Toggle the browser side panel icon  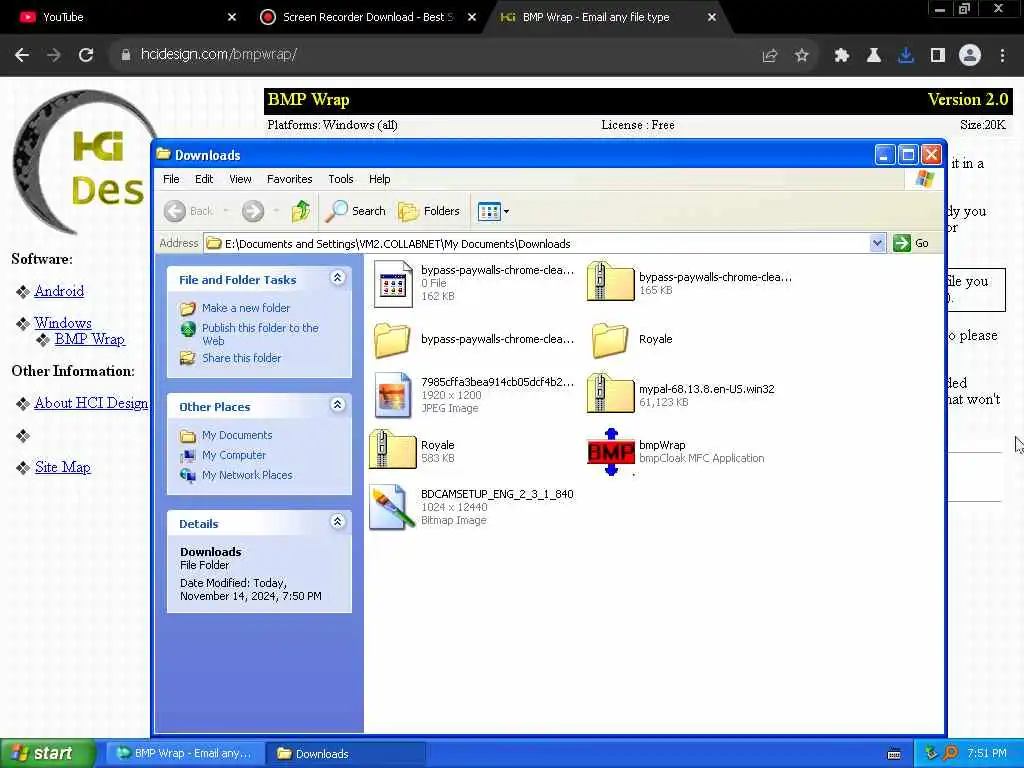point(938,56)
